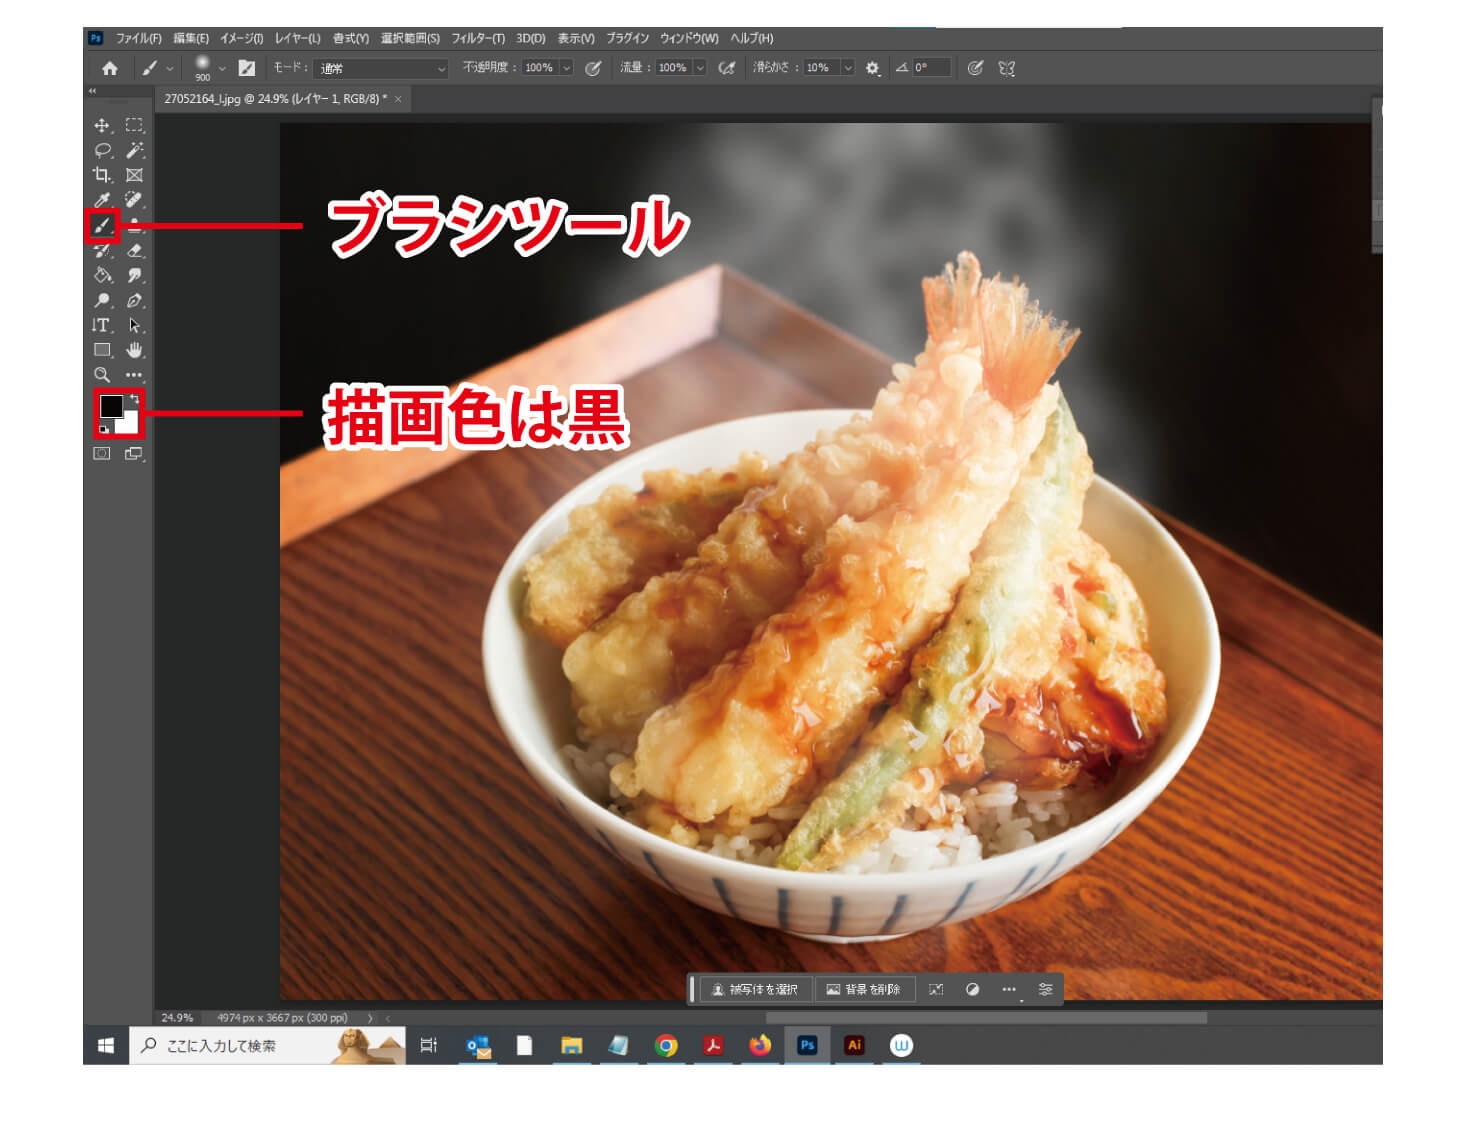Open the flow 流量 slider dropdown arrow

700,68
